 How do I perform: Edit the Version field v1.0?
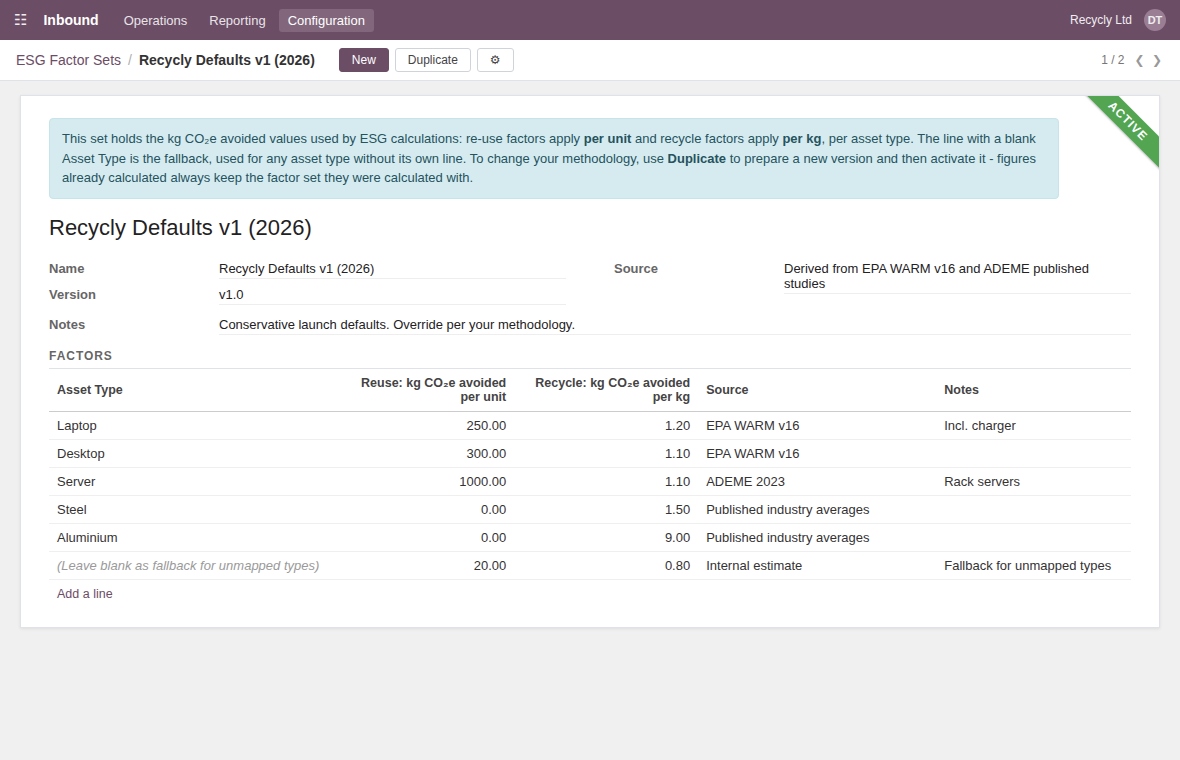click(392, 295)
